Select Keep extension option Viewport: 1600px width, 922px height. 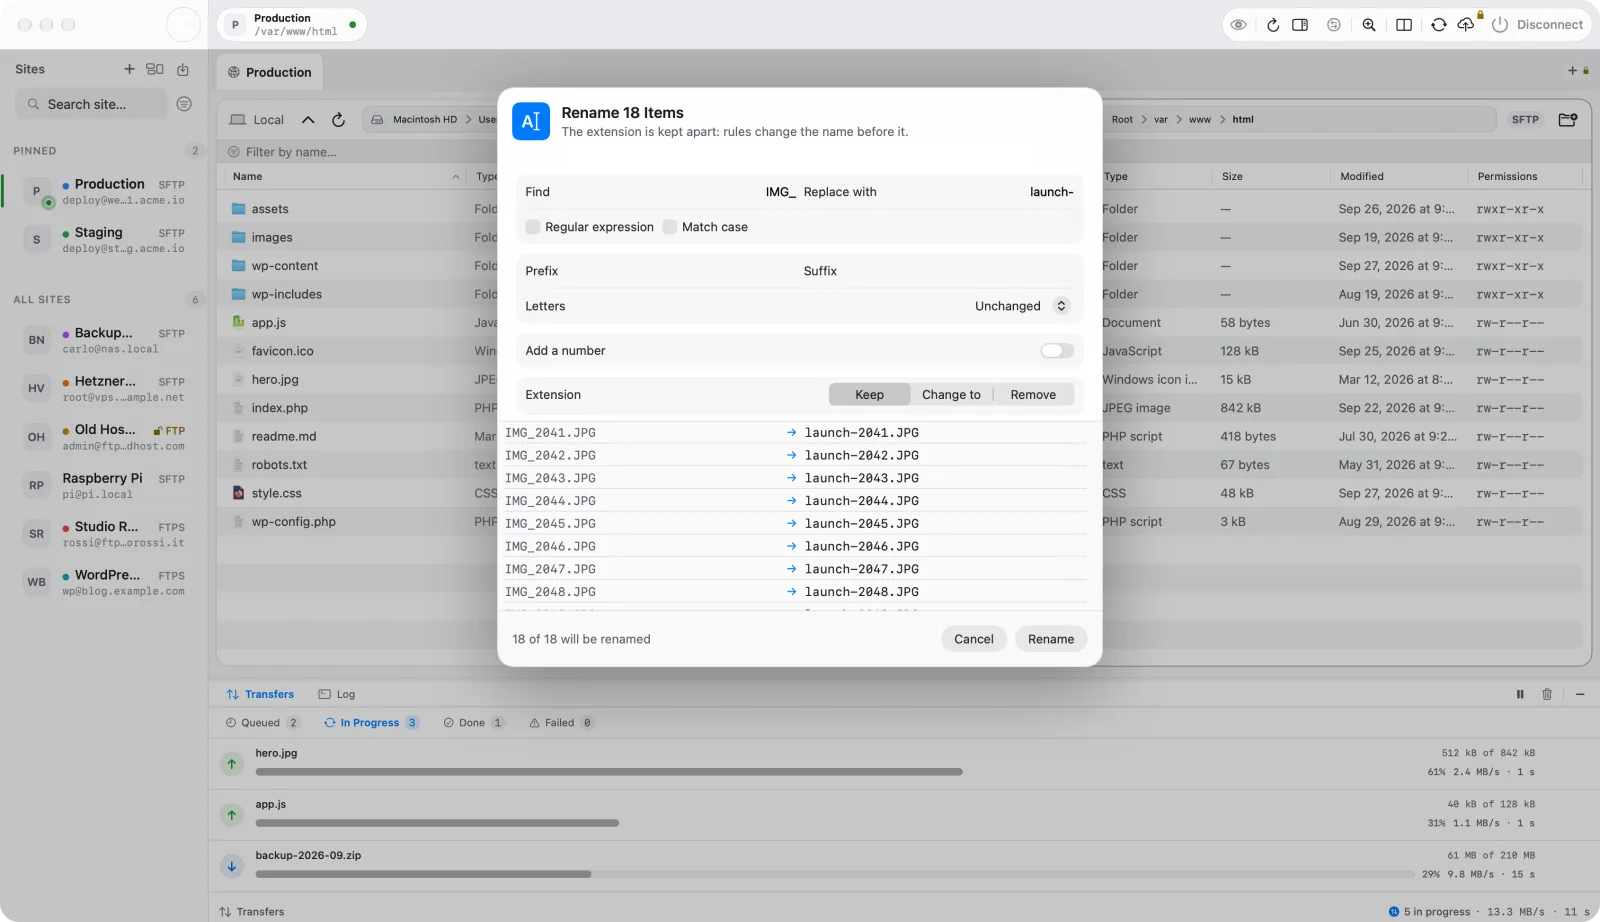point(870,395)
